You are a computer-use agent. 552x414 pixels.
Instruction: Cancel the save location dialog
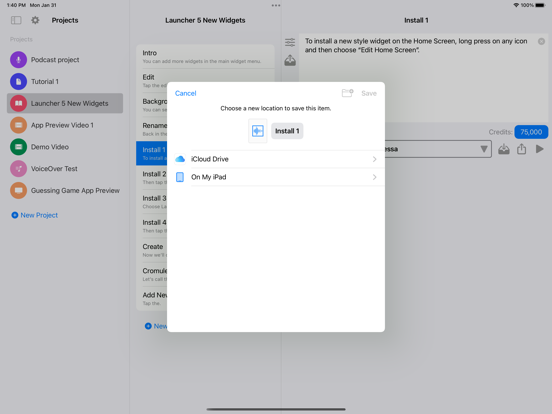[186, 93]
